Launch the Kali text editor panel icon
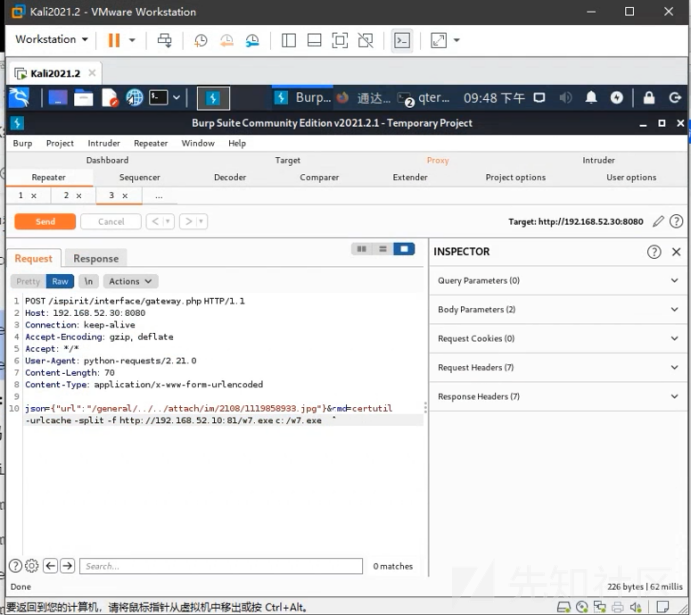This screenshot has width=692, height=615. point(109,98)
